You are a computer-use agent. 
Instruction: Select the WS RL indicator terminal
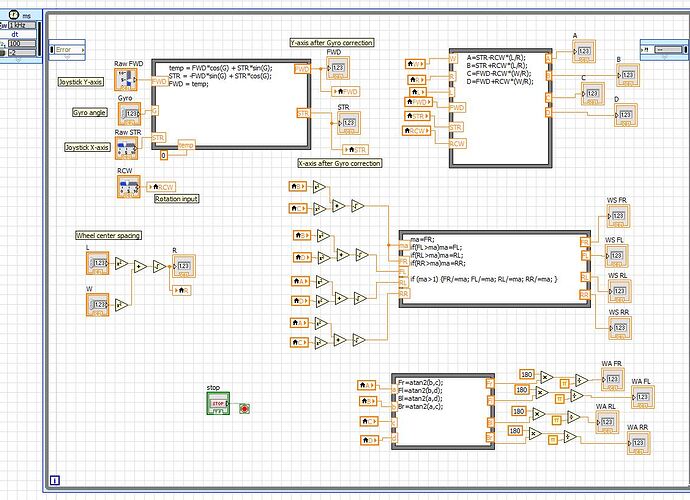click(620, 291)
